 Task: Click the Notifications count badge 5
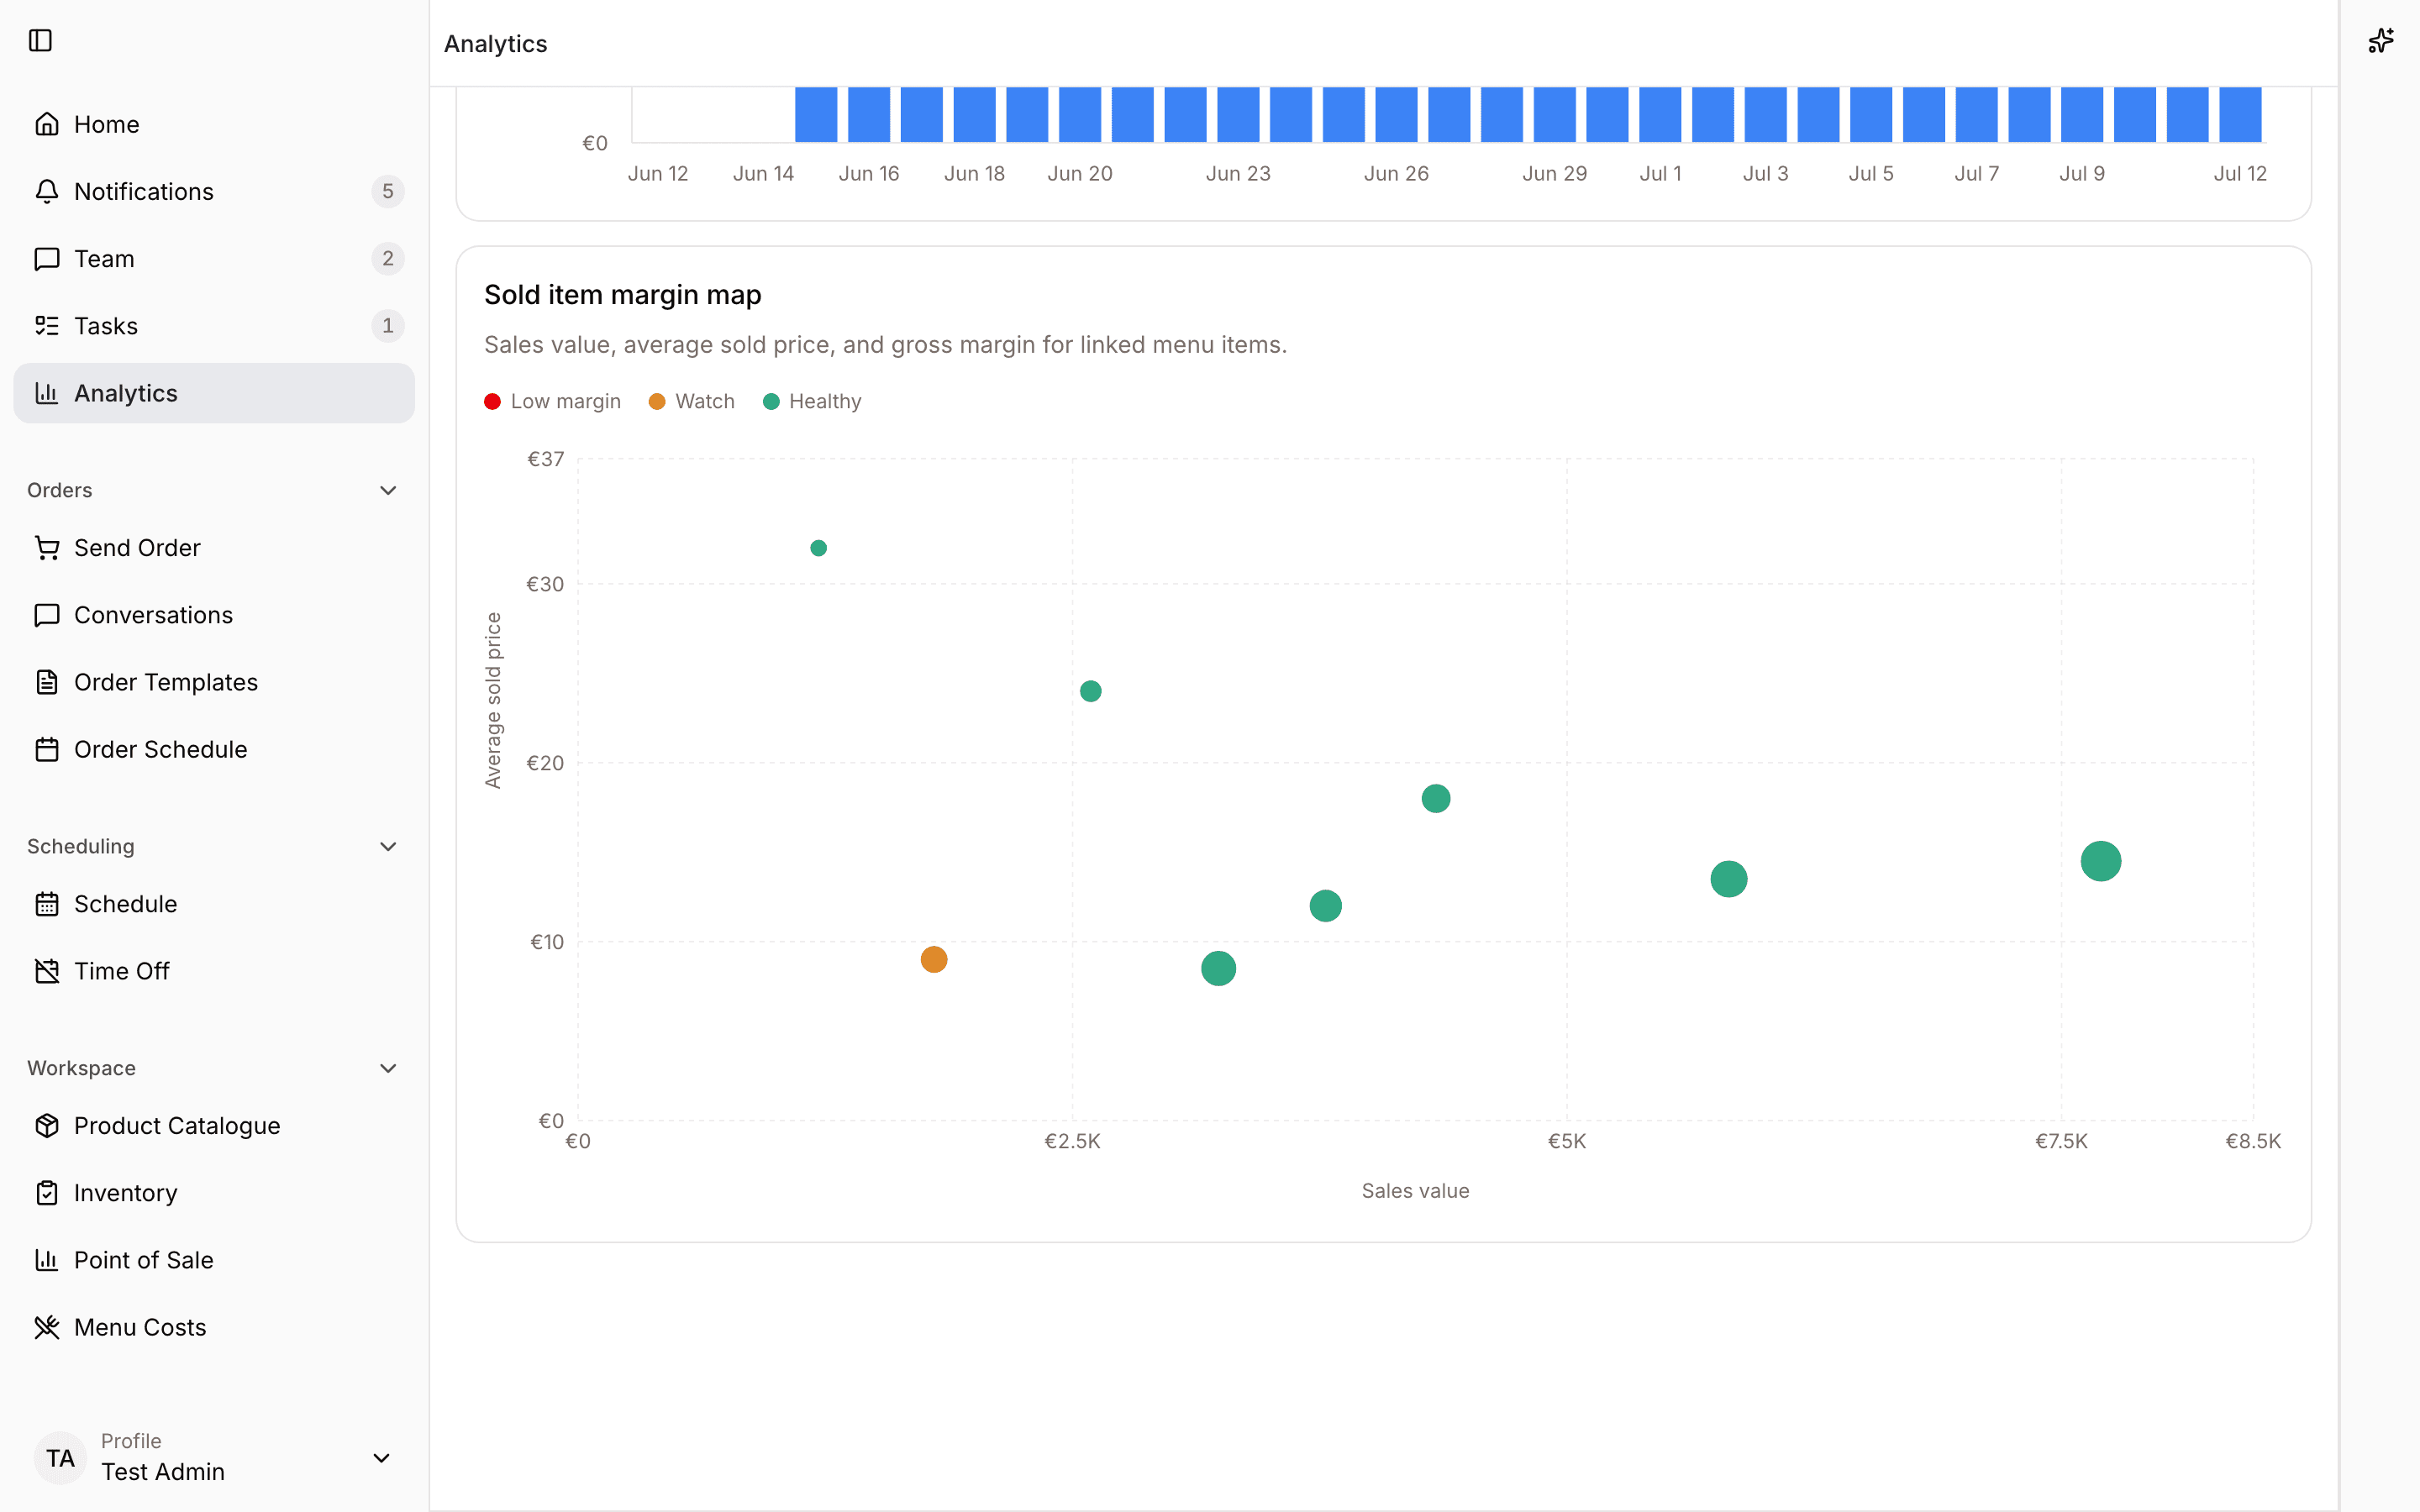click(x=388, y=191)
